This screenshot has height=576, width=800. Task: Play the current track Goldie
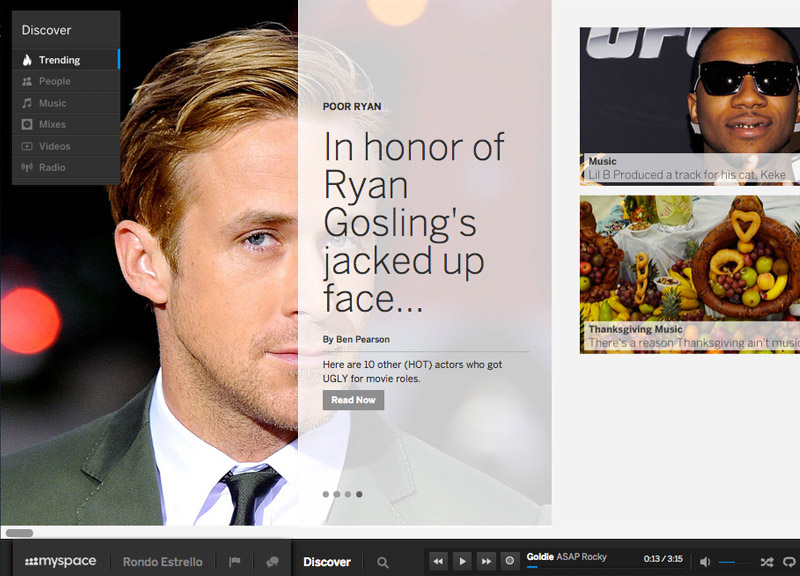[x=462, y=561]
